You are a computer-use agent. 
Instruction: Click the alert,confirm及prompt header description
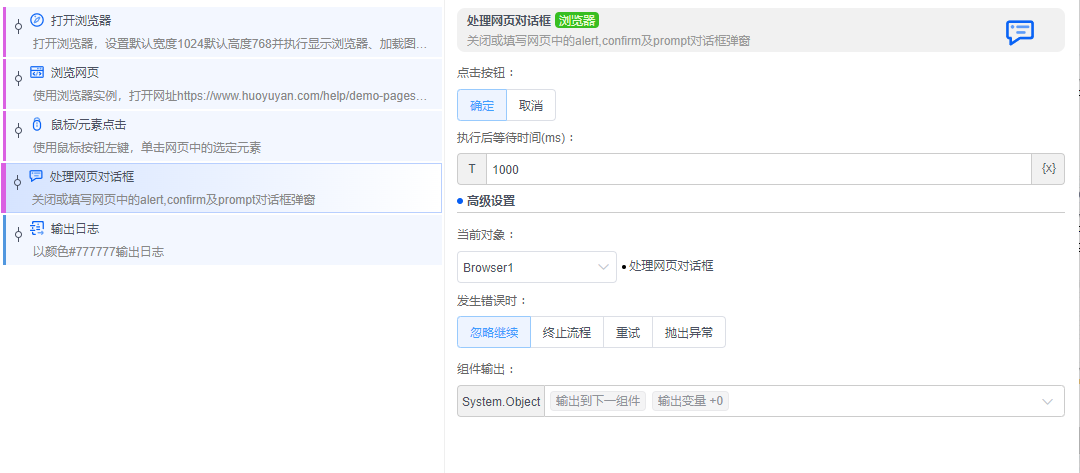tap(608, 41)
